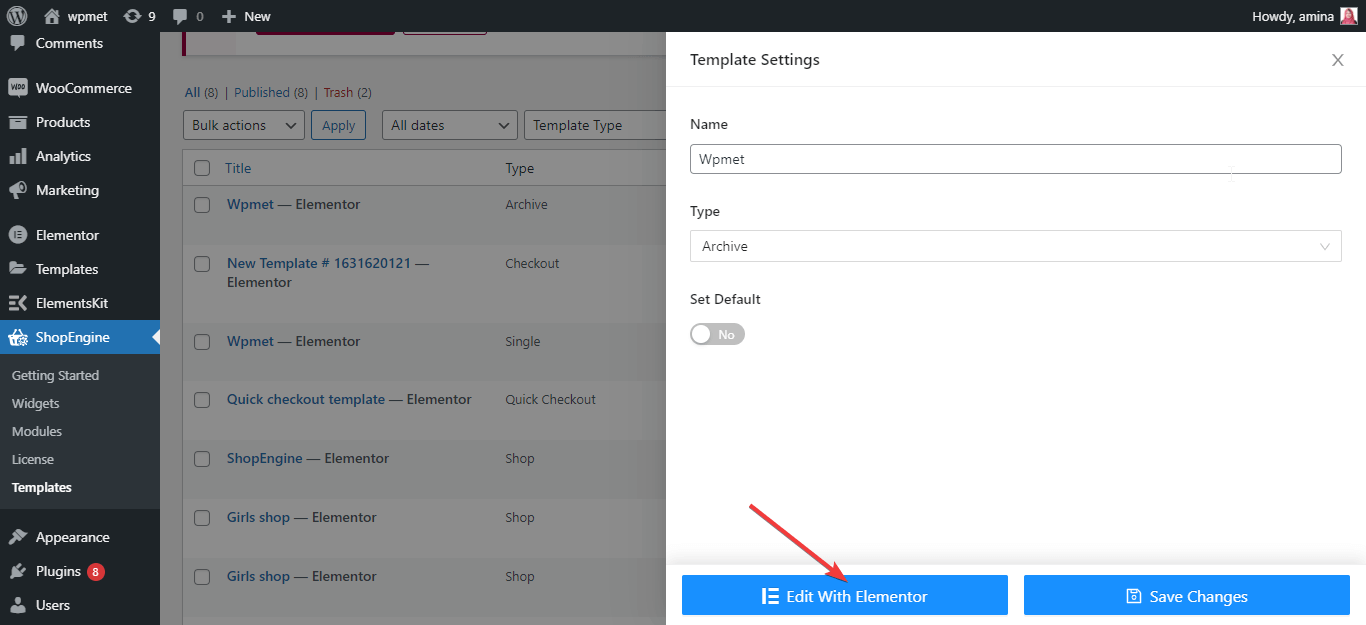Viewport: 1366px width, 625px height.
Task: Click the WooCommerce sidebar icon
Action: [18, 88]
